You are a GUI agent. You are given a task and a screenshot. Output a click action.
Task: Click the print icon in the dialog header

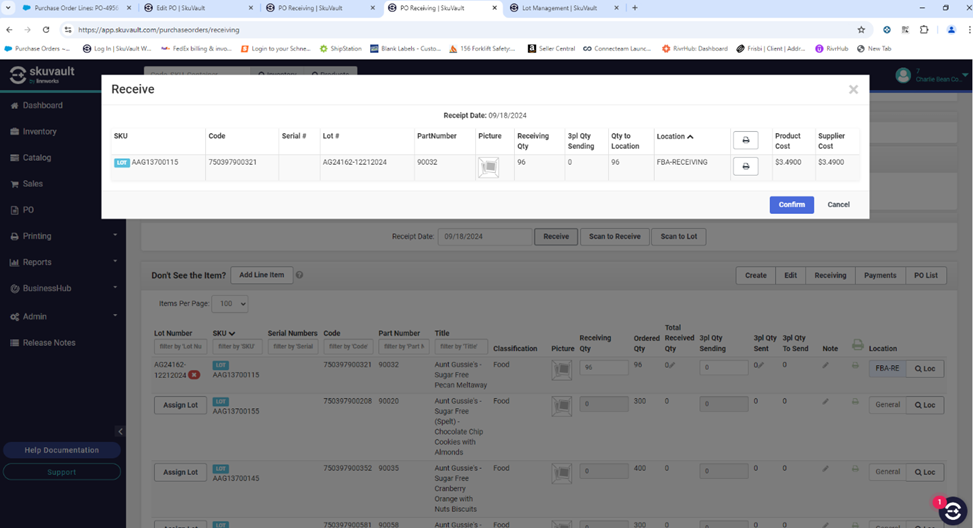pos(745,140)
